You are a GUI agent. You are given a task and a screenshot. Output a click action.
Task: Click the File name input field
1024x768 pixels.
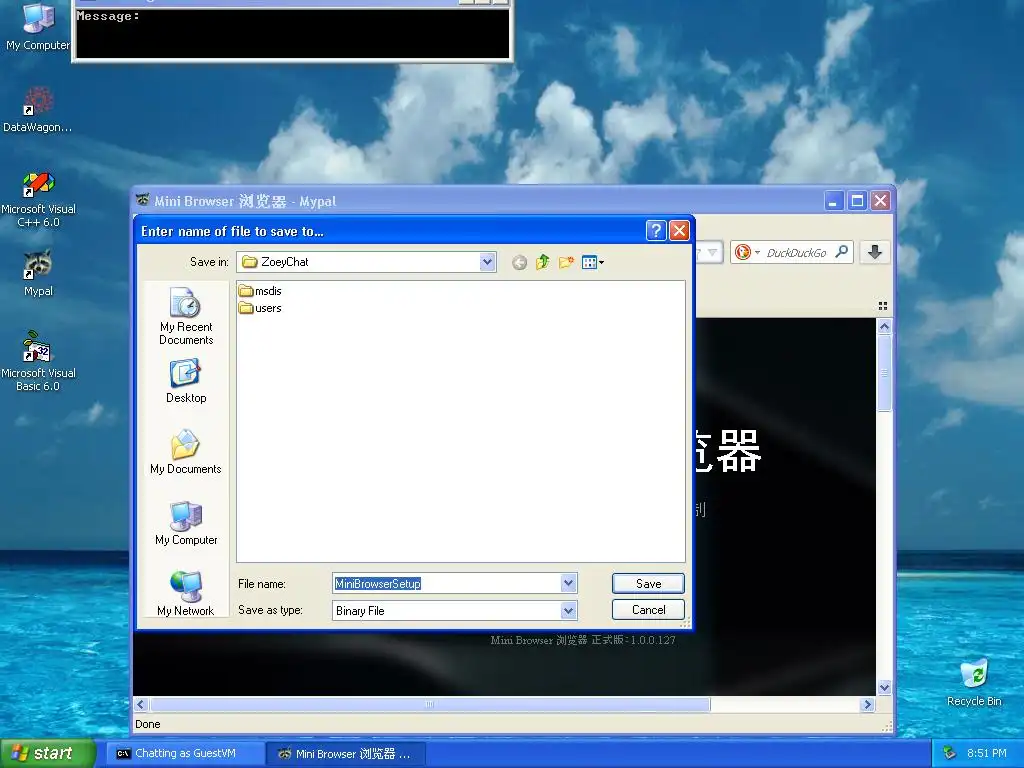pos(447,583)
